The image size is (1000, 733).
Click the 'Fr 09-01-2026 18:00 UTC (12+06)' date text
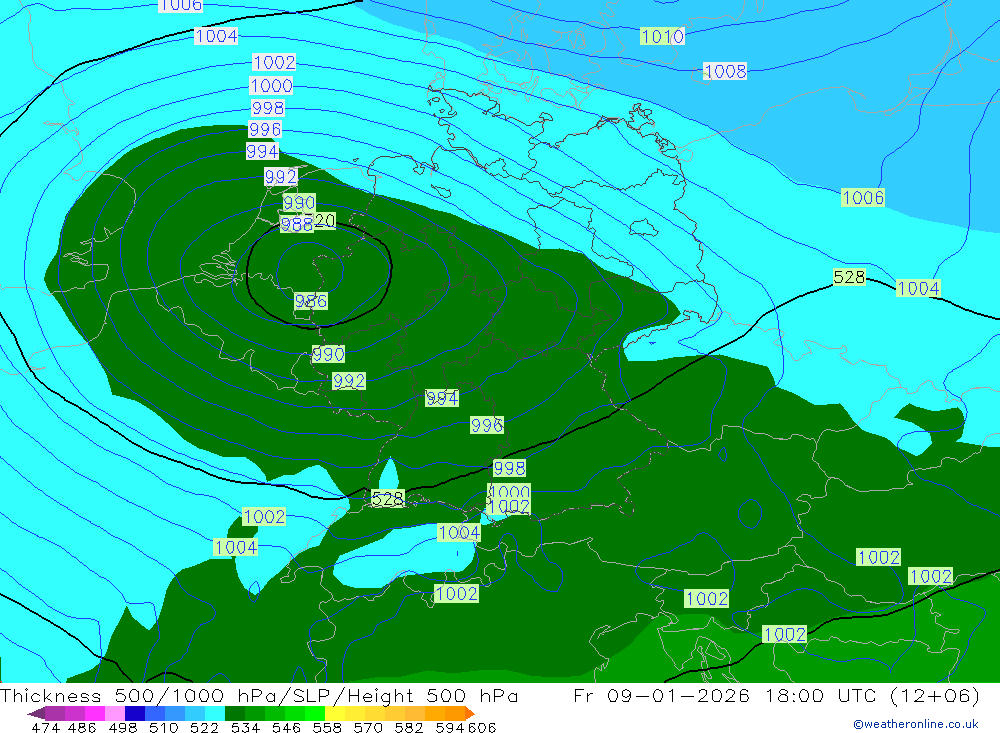tap(776, 695)
